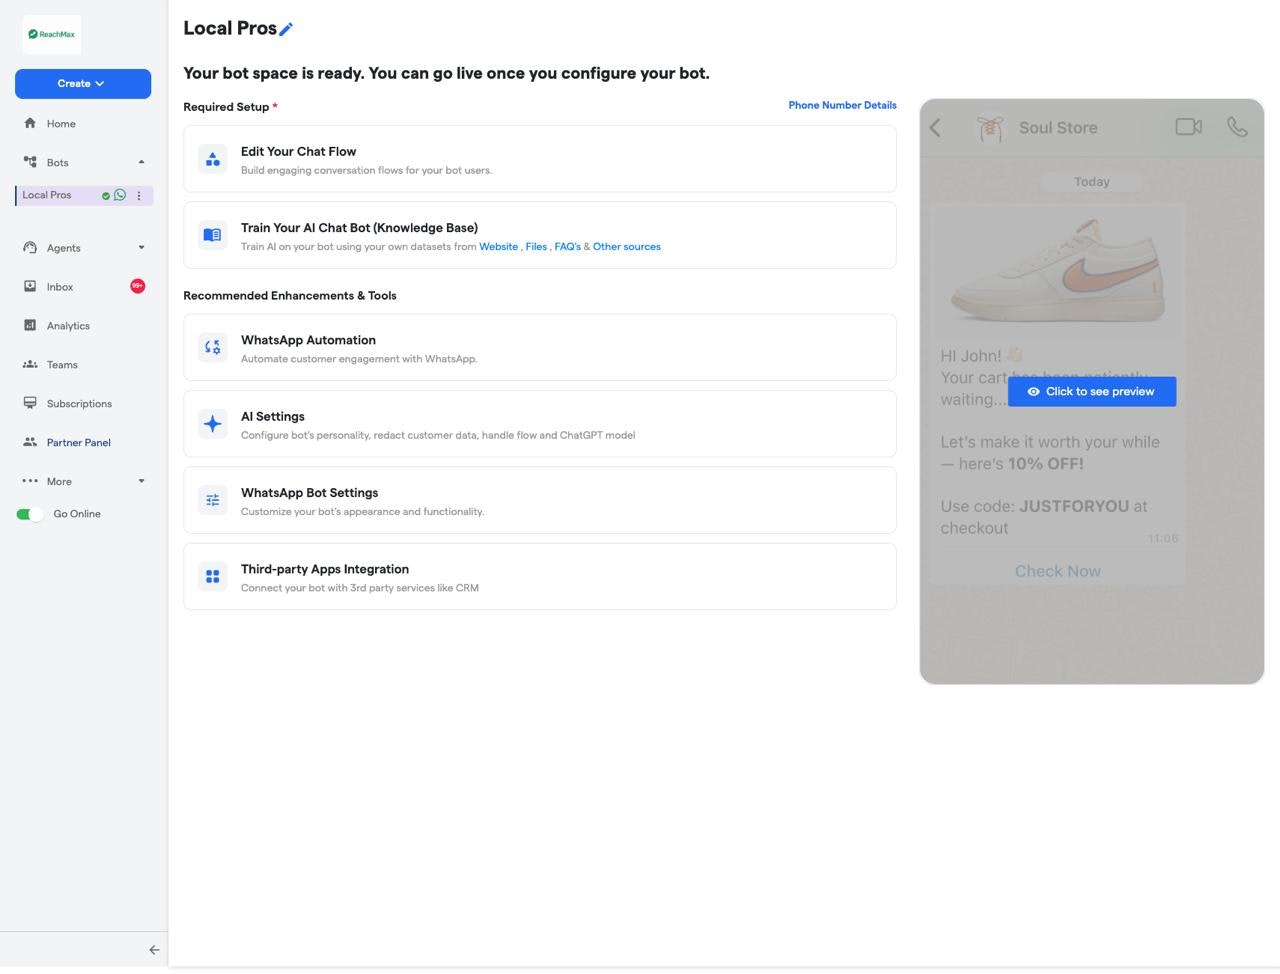Expand the More menu in the sidebar
The width and height of the screenshot is (1280, 974).
141,481
